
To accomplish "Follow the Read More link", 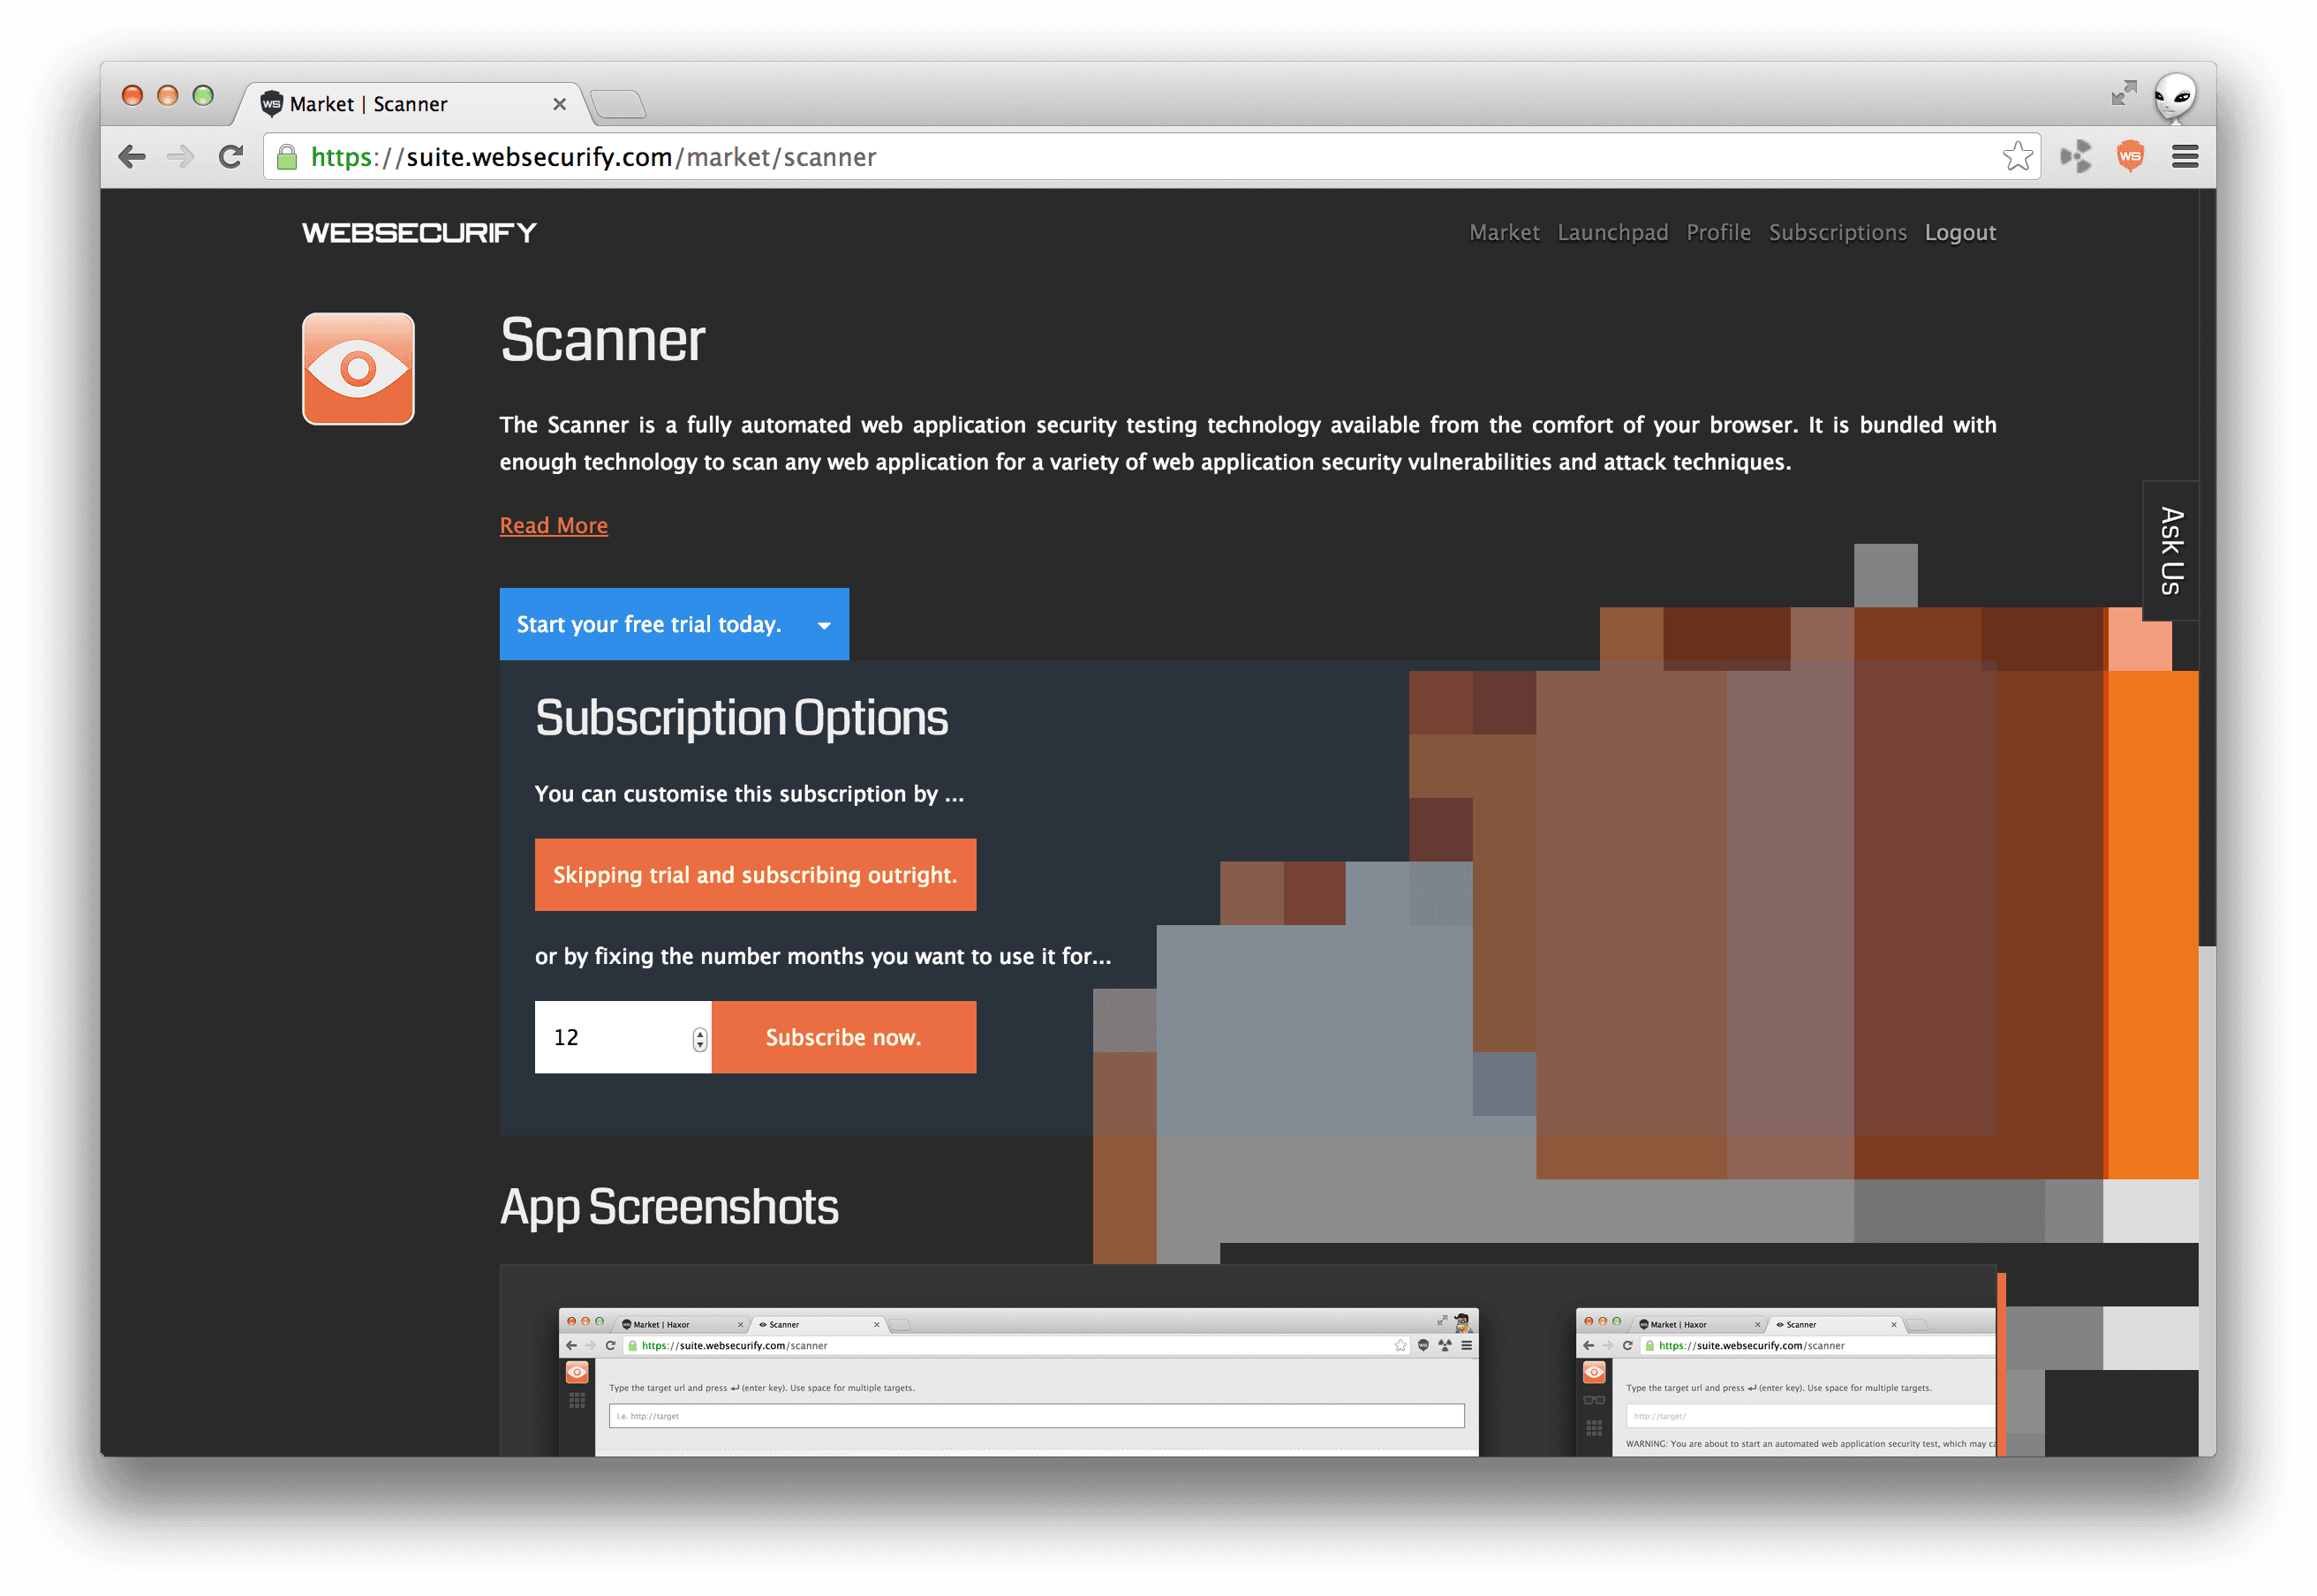I will 553,525.
